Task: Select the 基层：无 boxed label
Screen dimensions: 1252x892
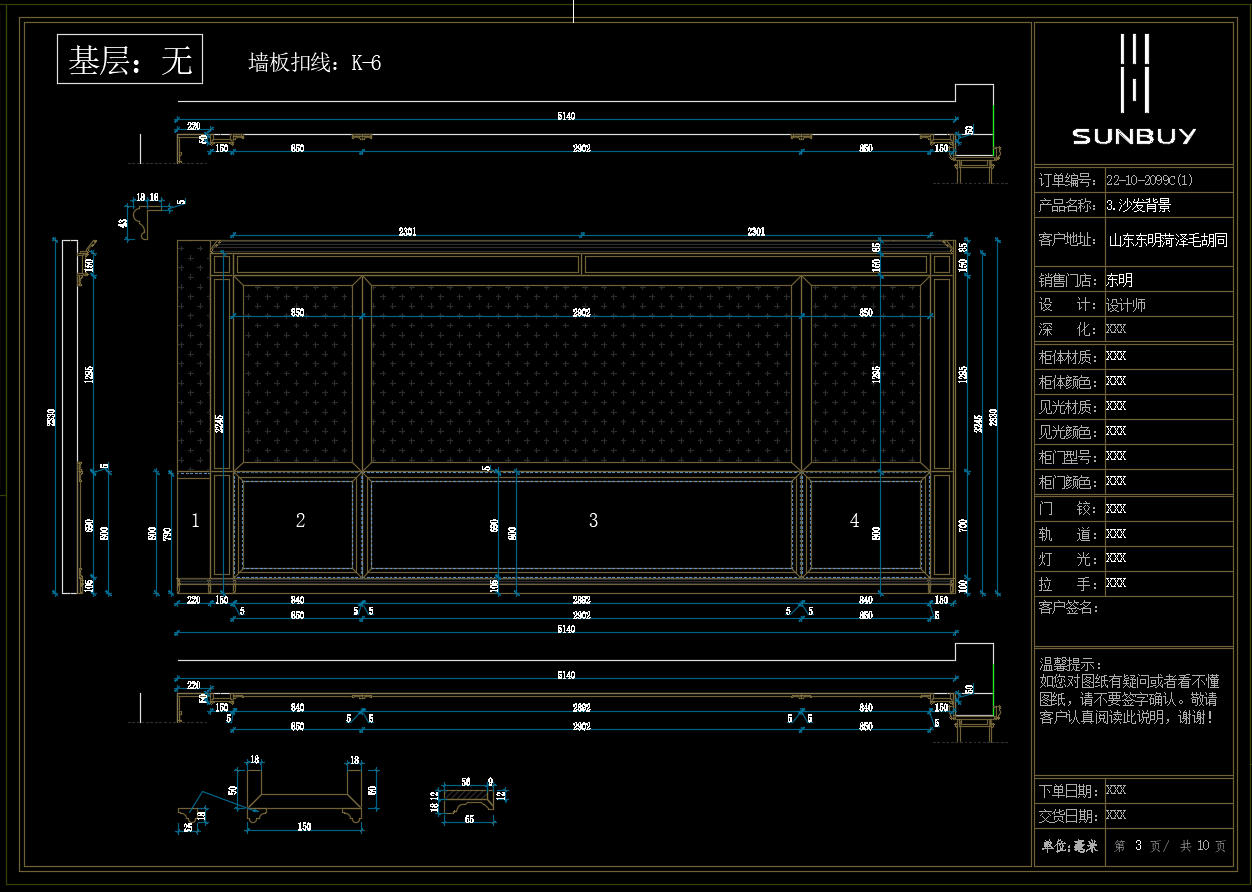Action: (130, 60)
